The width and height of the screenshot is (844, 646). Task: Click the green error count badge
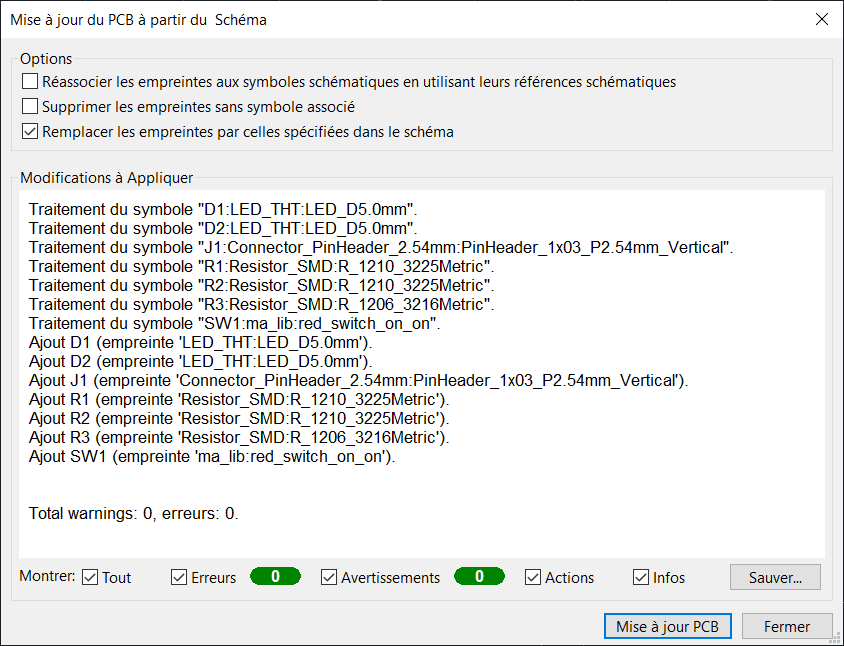click(275, 577)
